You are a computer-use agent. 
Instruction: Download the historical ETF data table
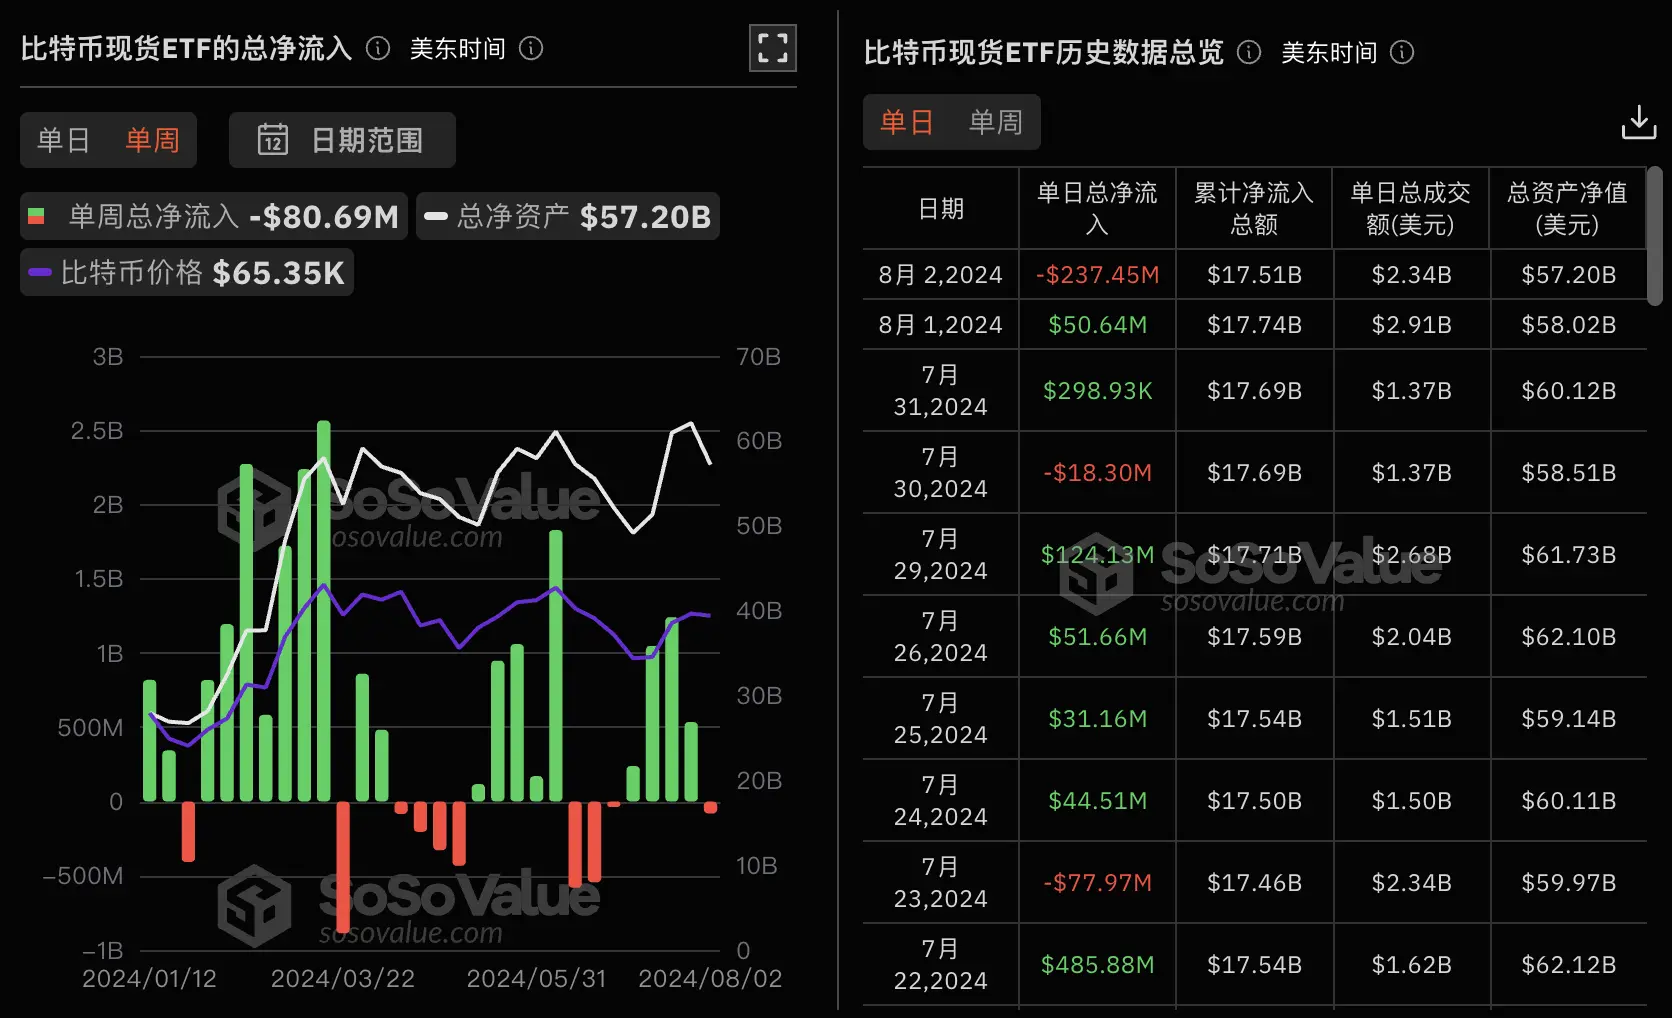[1639, 121]
